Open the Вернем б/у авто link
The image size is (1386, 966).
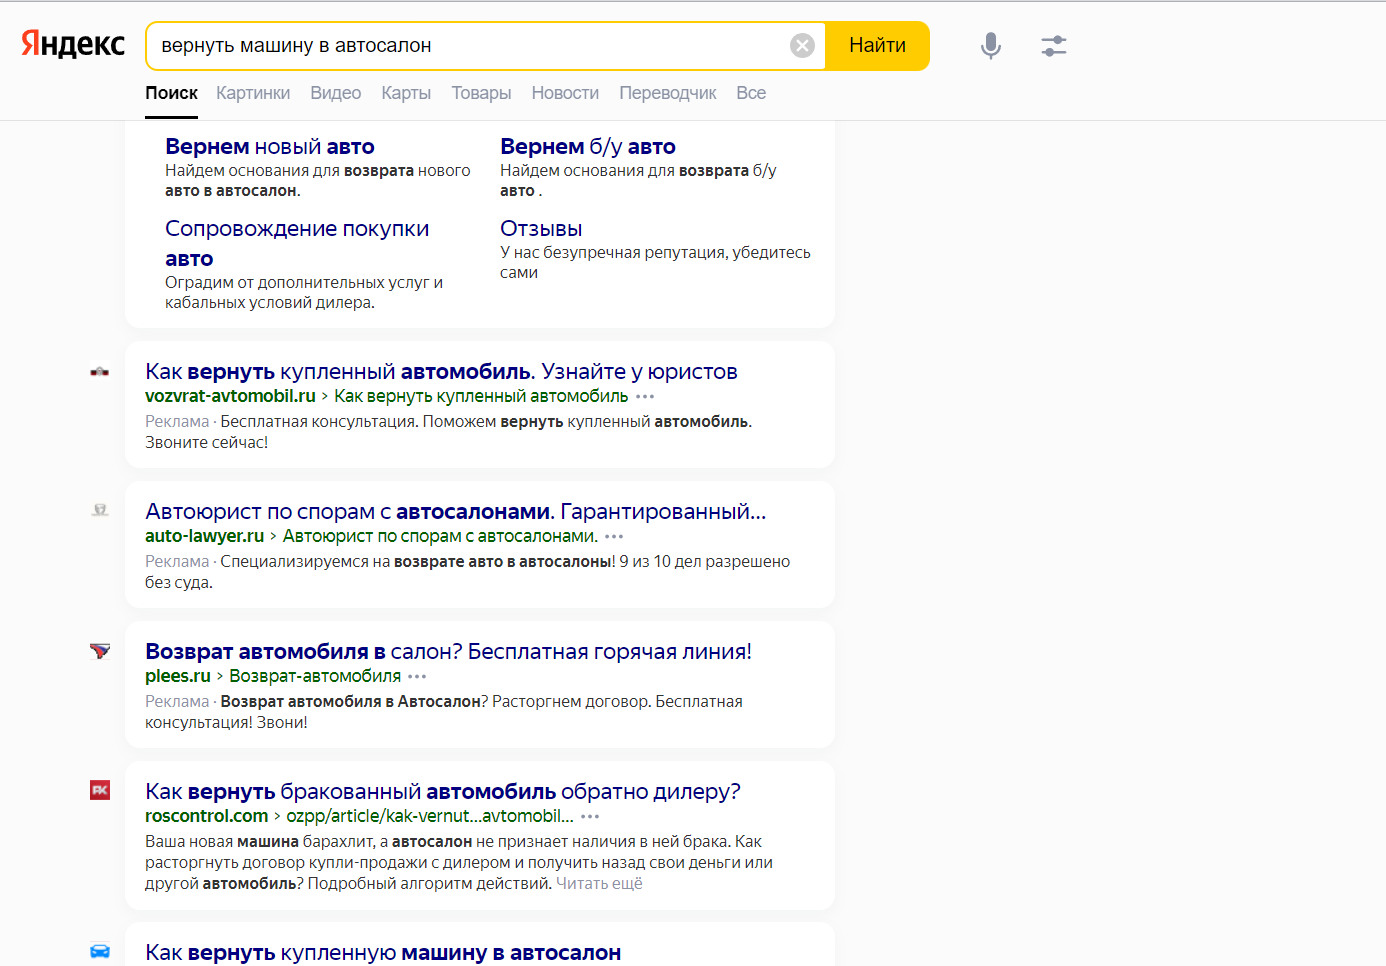pos(588,147)
